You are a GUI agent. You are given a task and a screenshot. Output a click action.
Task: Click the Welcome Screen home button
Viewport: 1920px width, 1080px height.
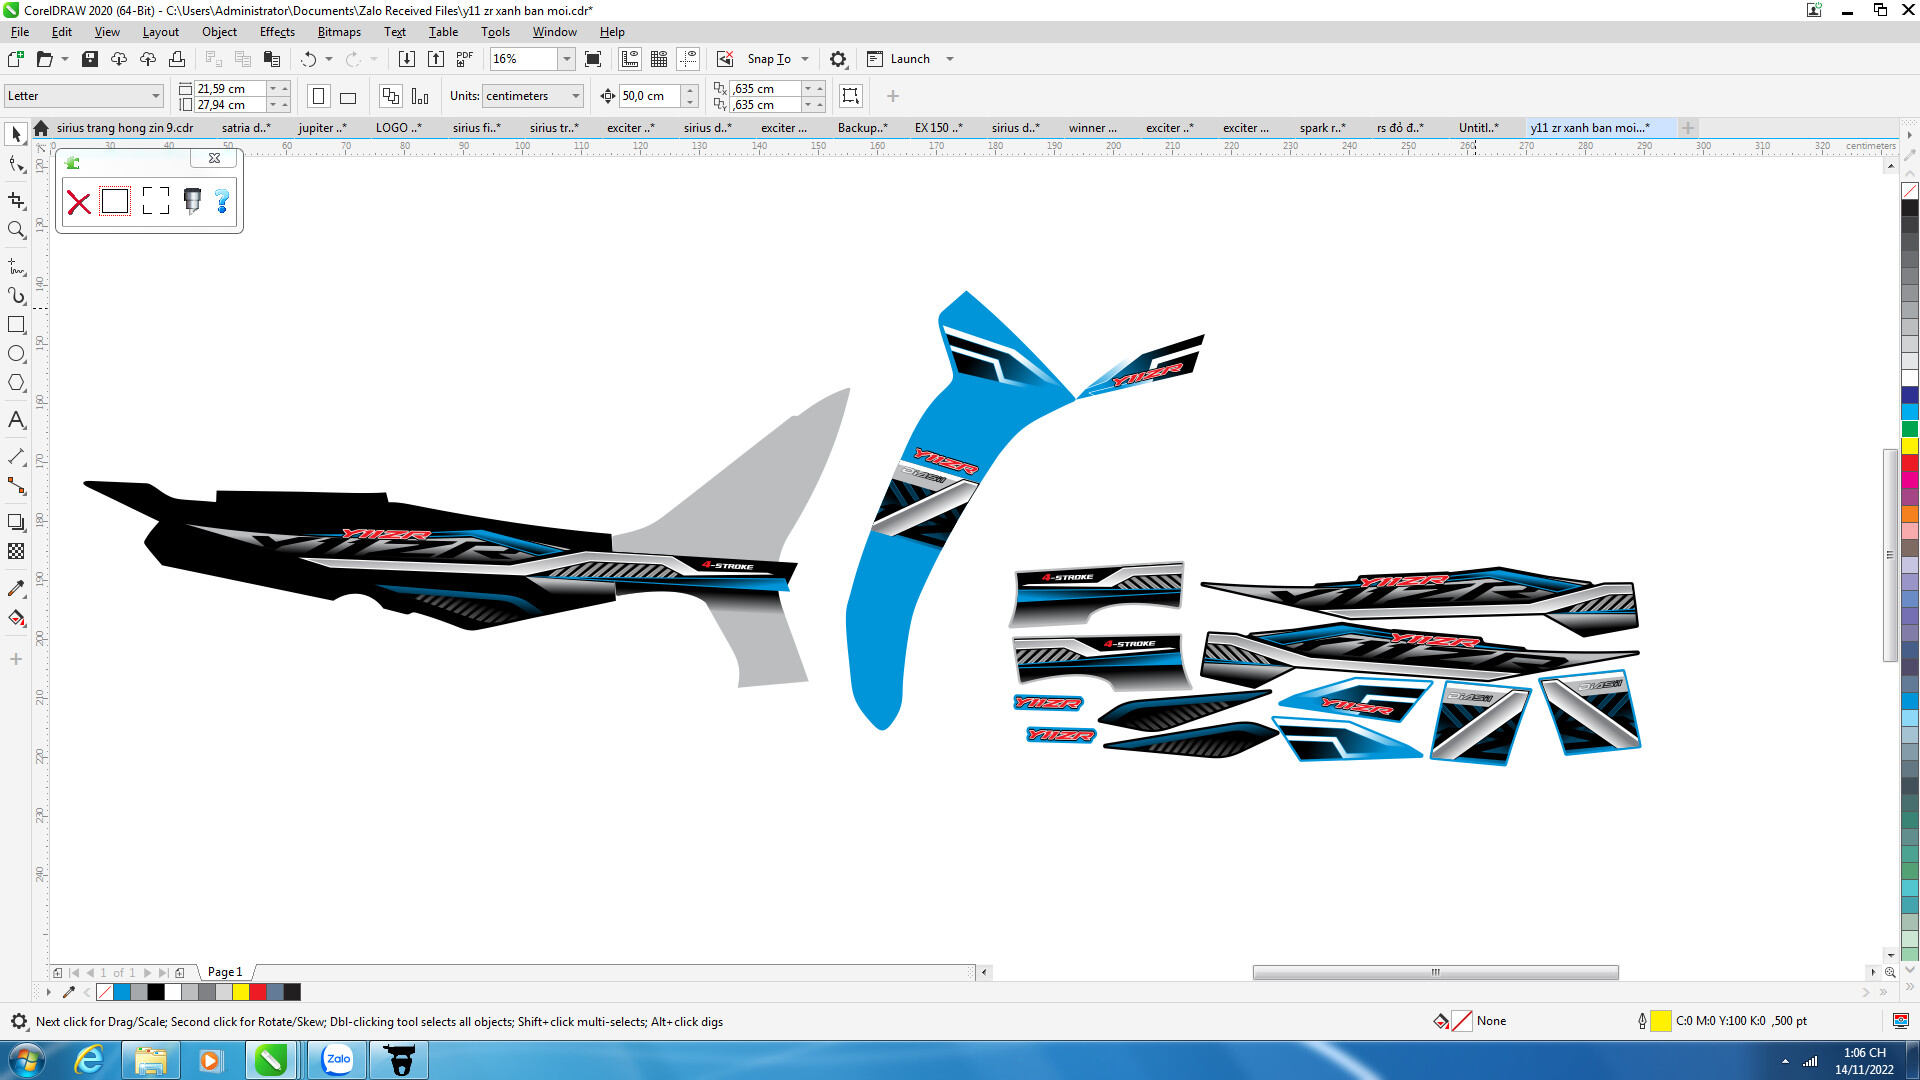pos(41,128)
